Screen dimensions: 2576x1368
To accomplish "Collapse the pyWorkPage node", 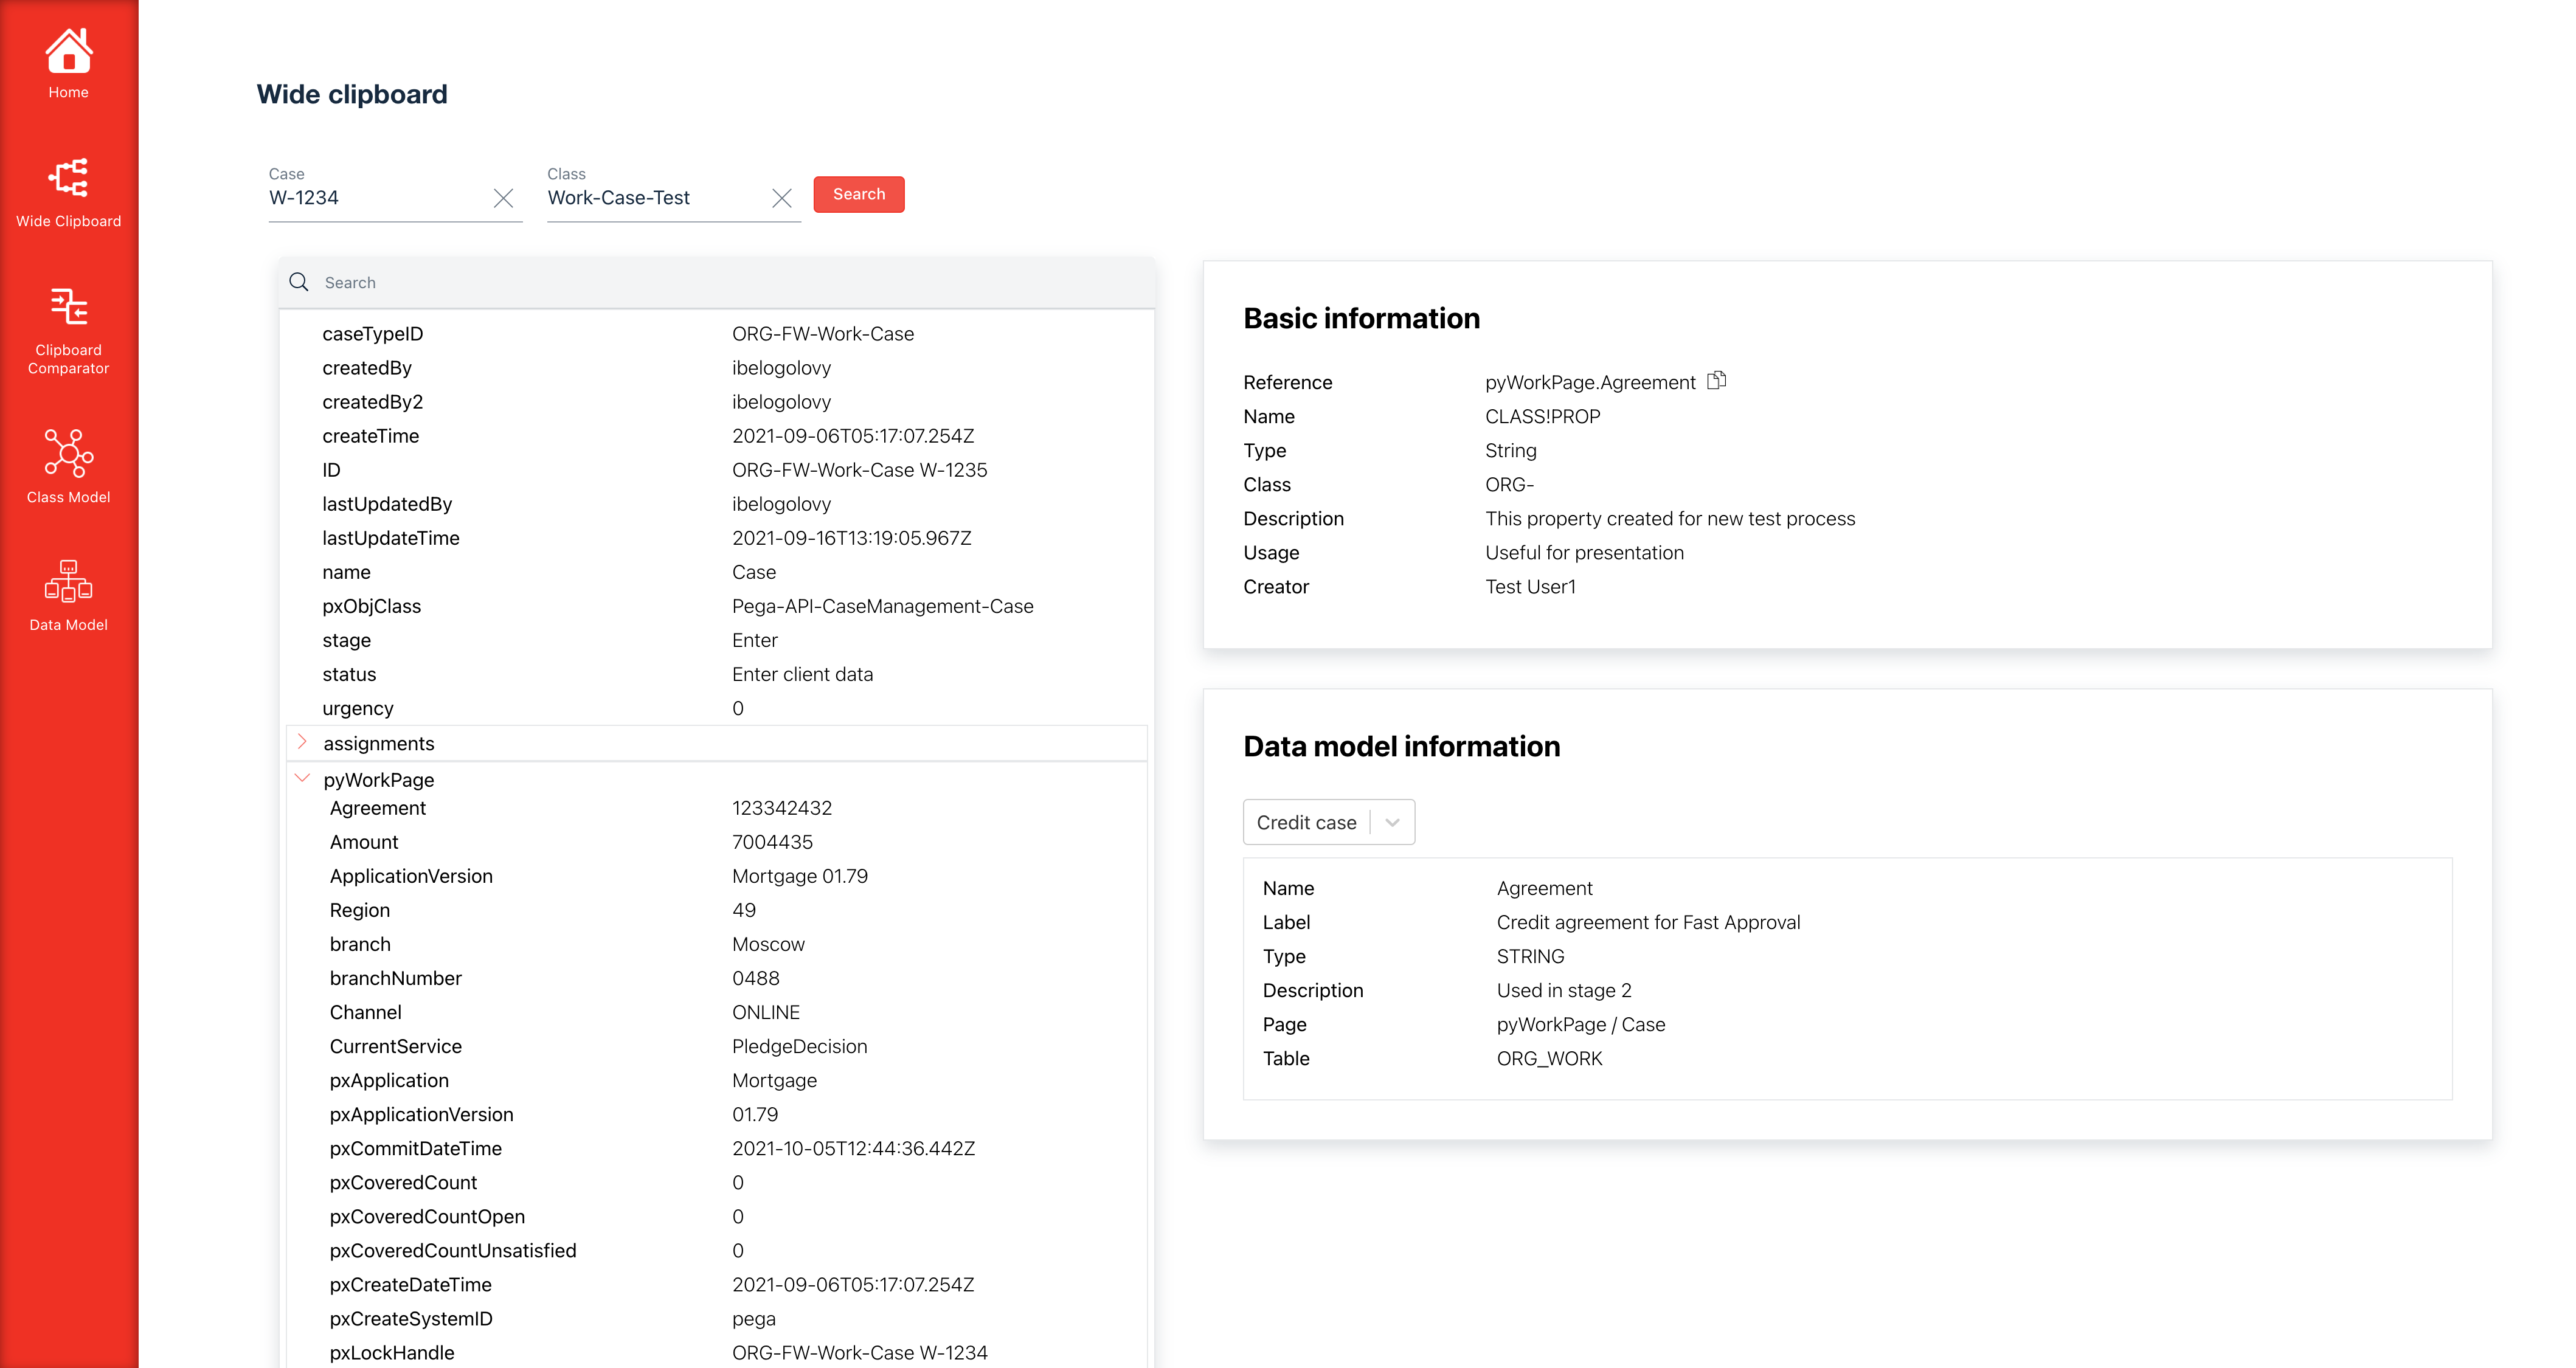I will click(302, 778).
